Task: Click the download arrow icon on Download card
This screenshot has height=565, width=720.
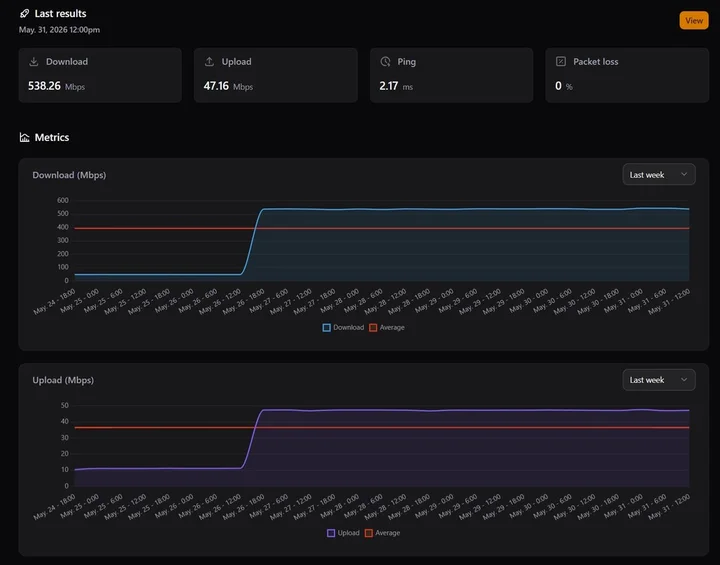Action: [34, 62]
